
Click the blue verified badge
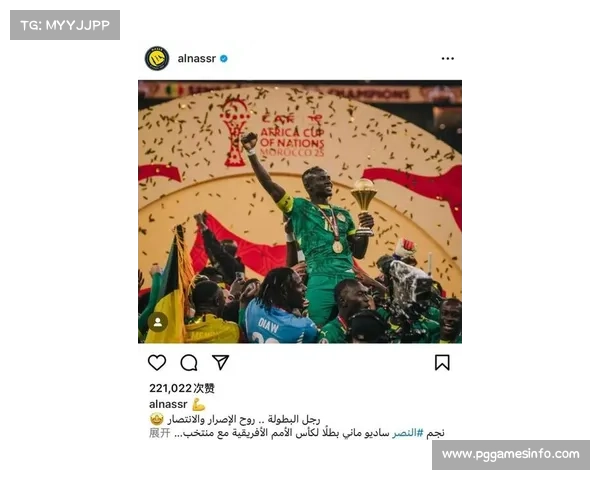(x=224, y=59)
